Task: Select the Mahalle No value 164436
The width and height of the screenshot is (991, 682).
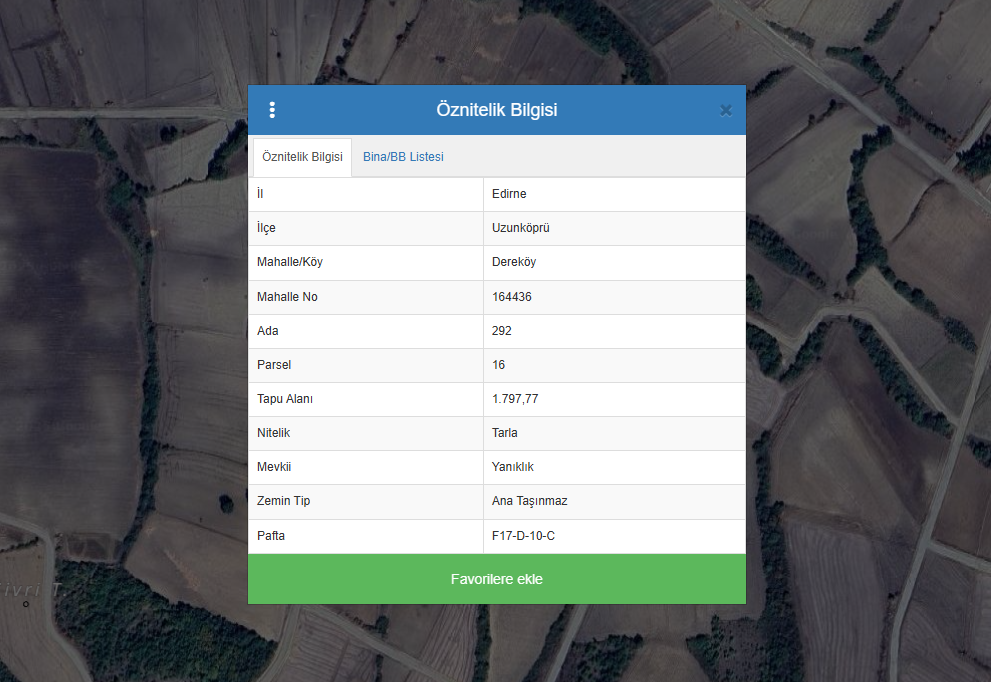Action: (x=512, y=297)
